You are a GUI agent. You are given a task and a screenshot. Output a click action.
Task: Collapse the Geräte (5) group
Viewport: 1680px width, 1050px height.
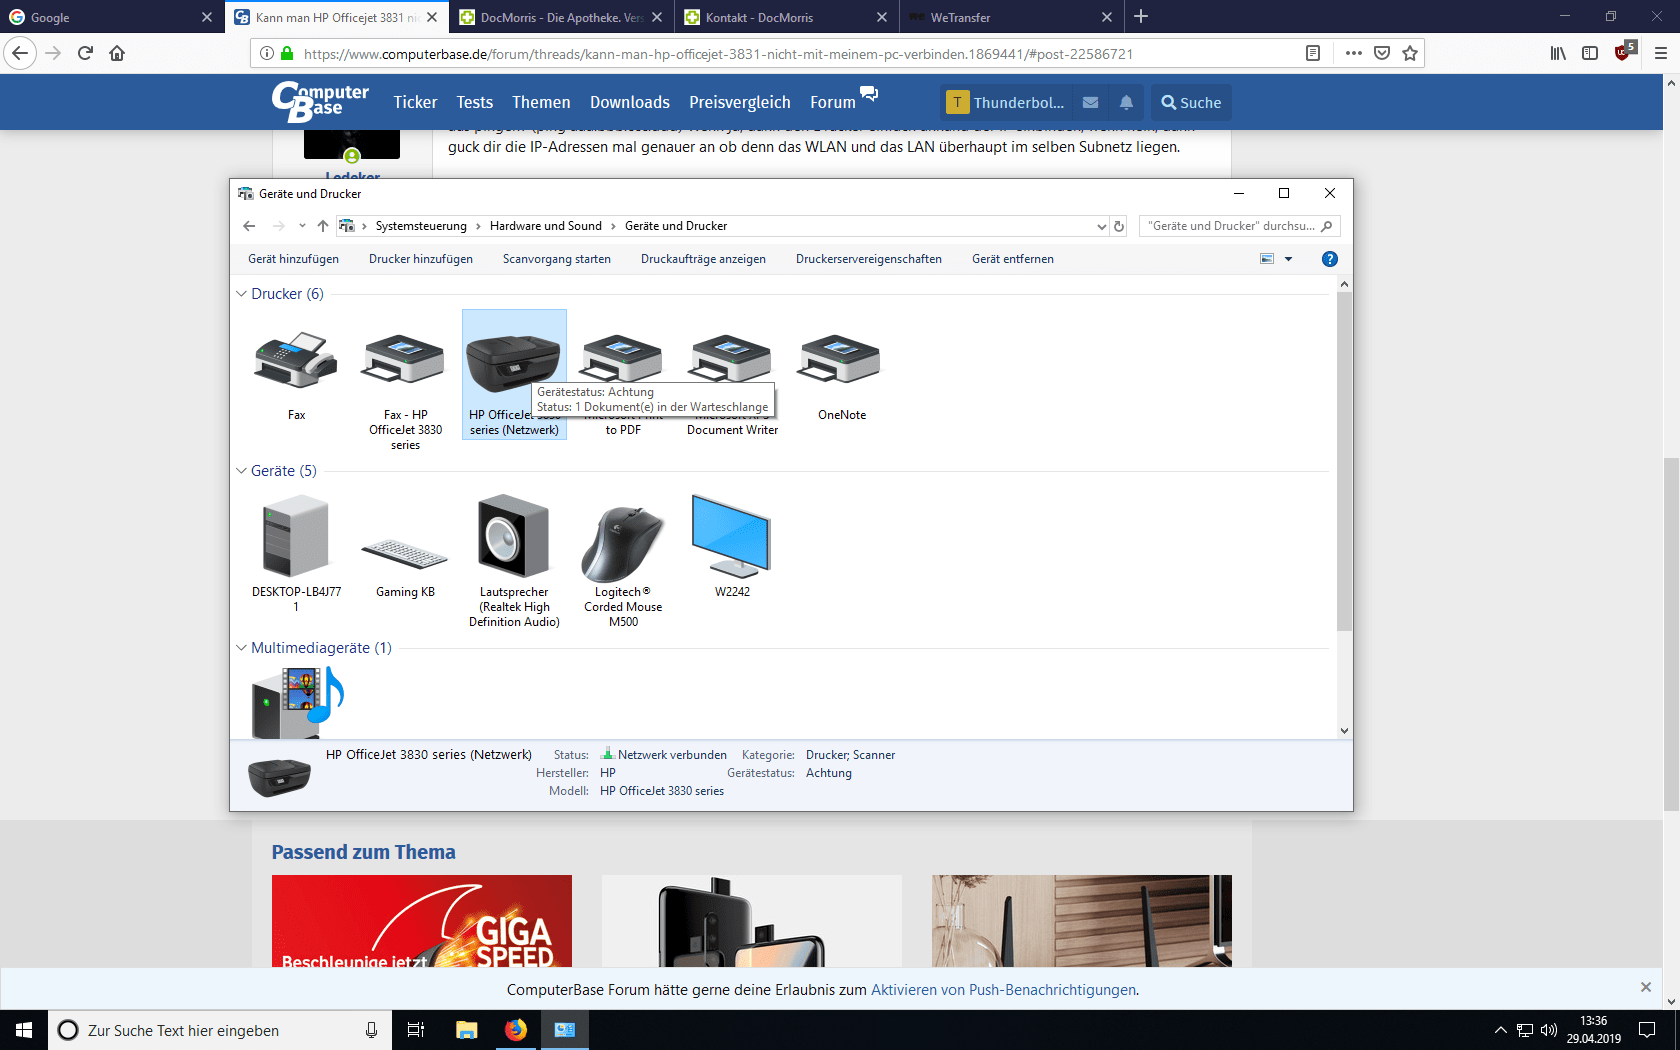point(241,471)
